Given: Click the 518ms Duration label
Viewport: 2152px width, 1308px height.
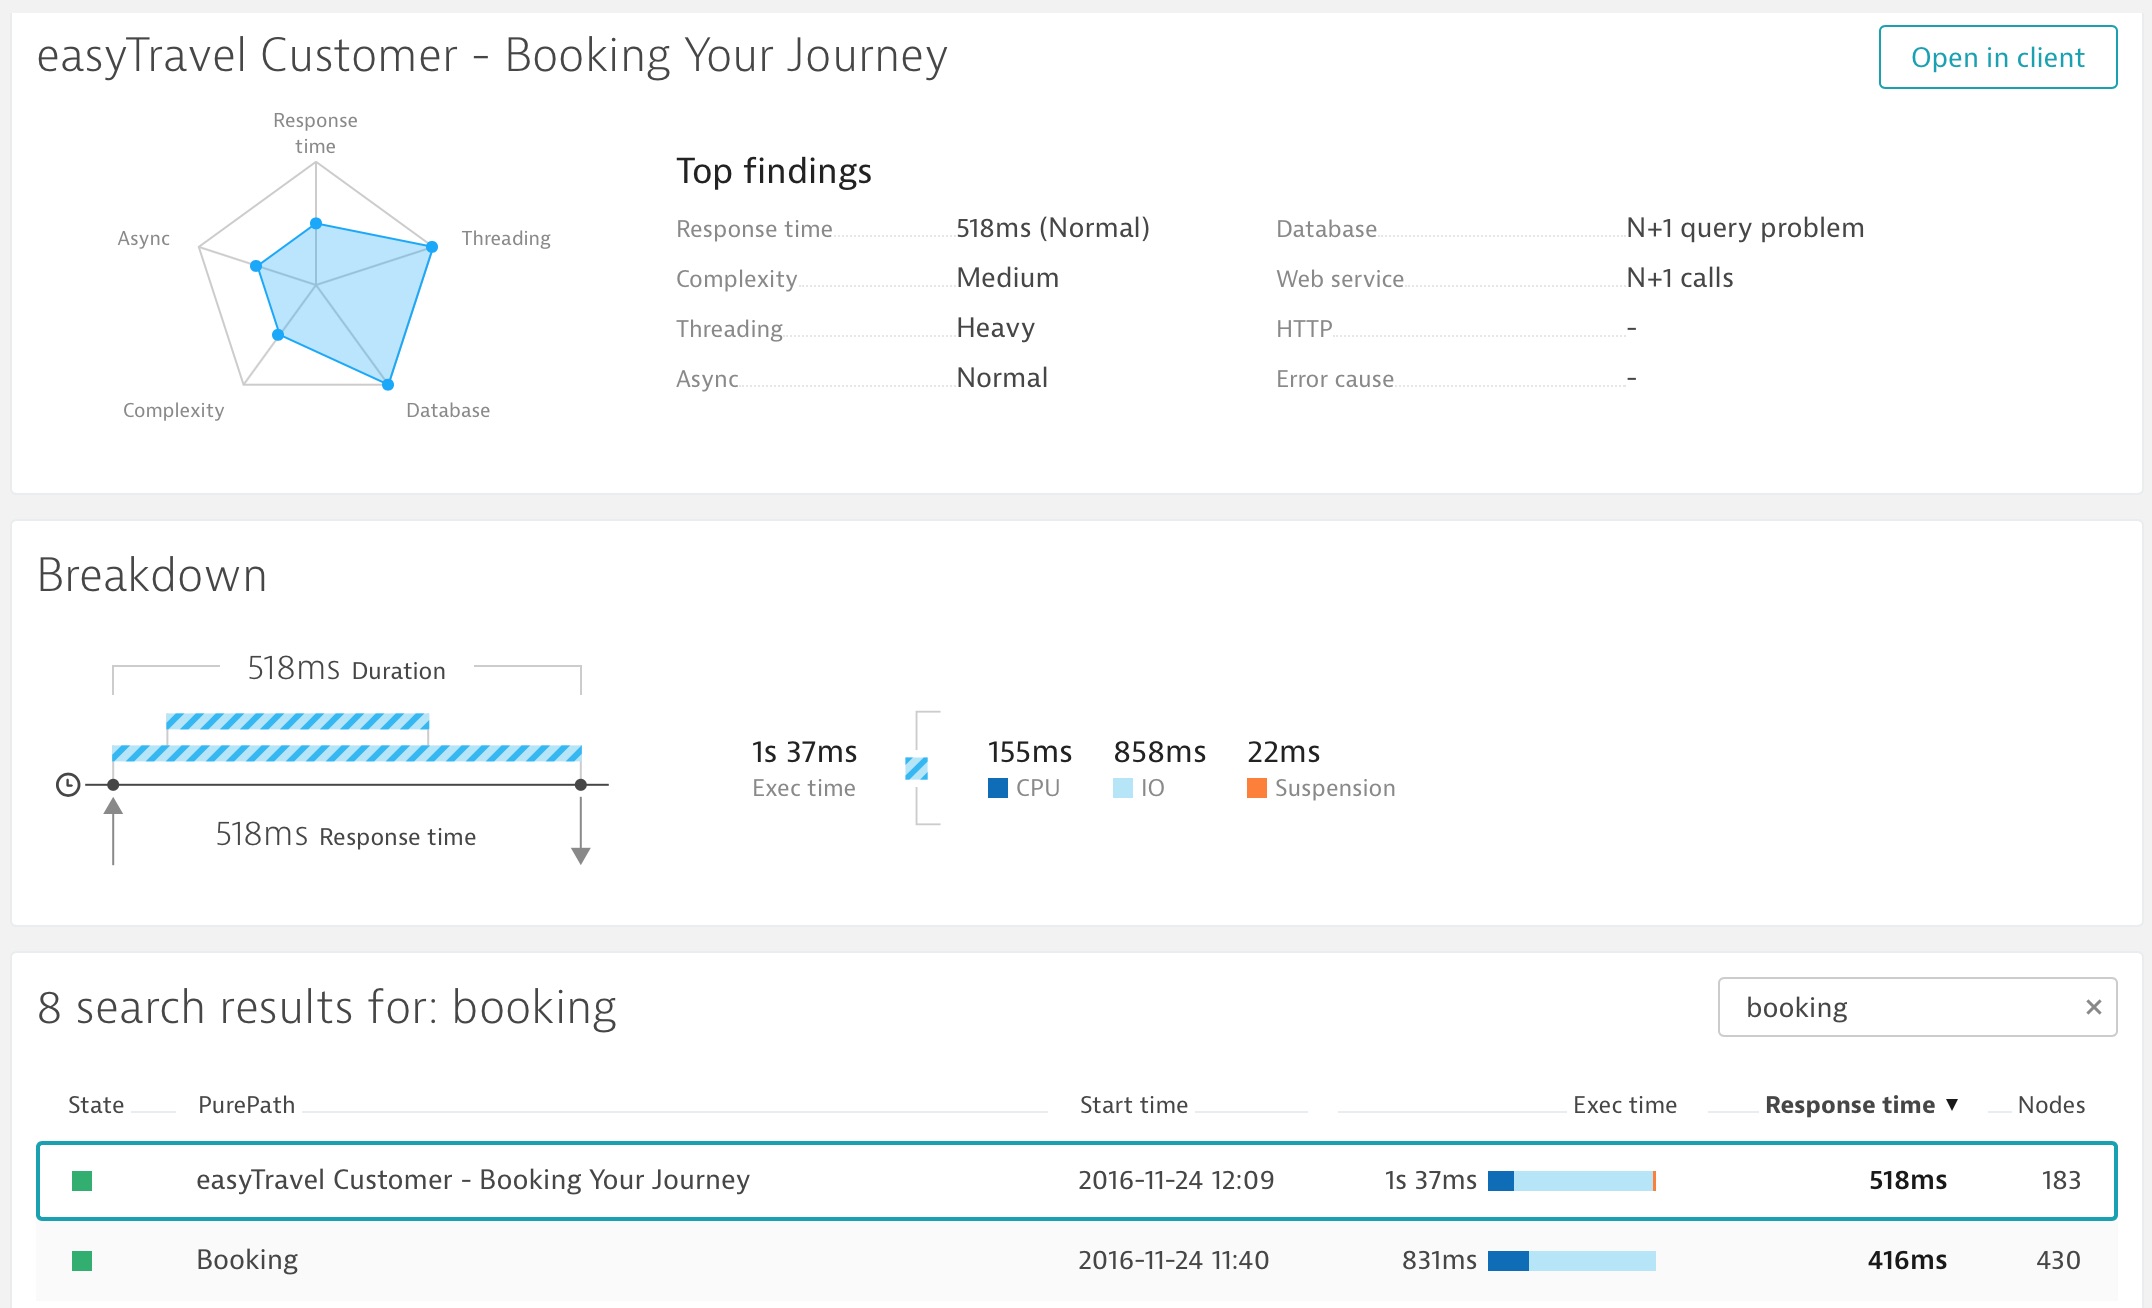Looking at the screenshot, I should 346,668.
